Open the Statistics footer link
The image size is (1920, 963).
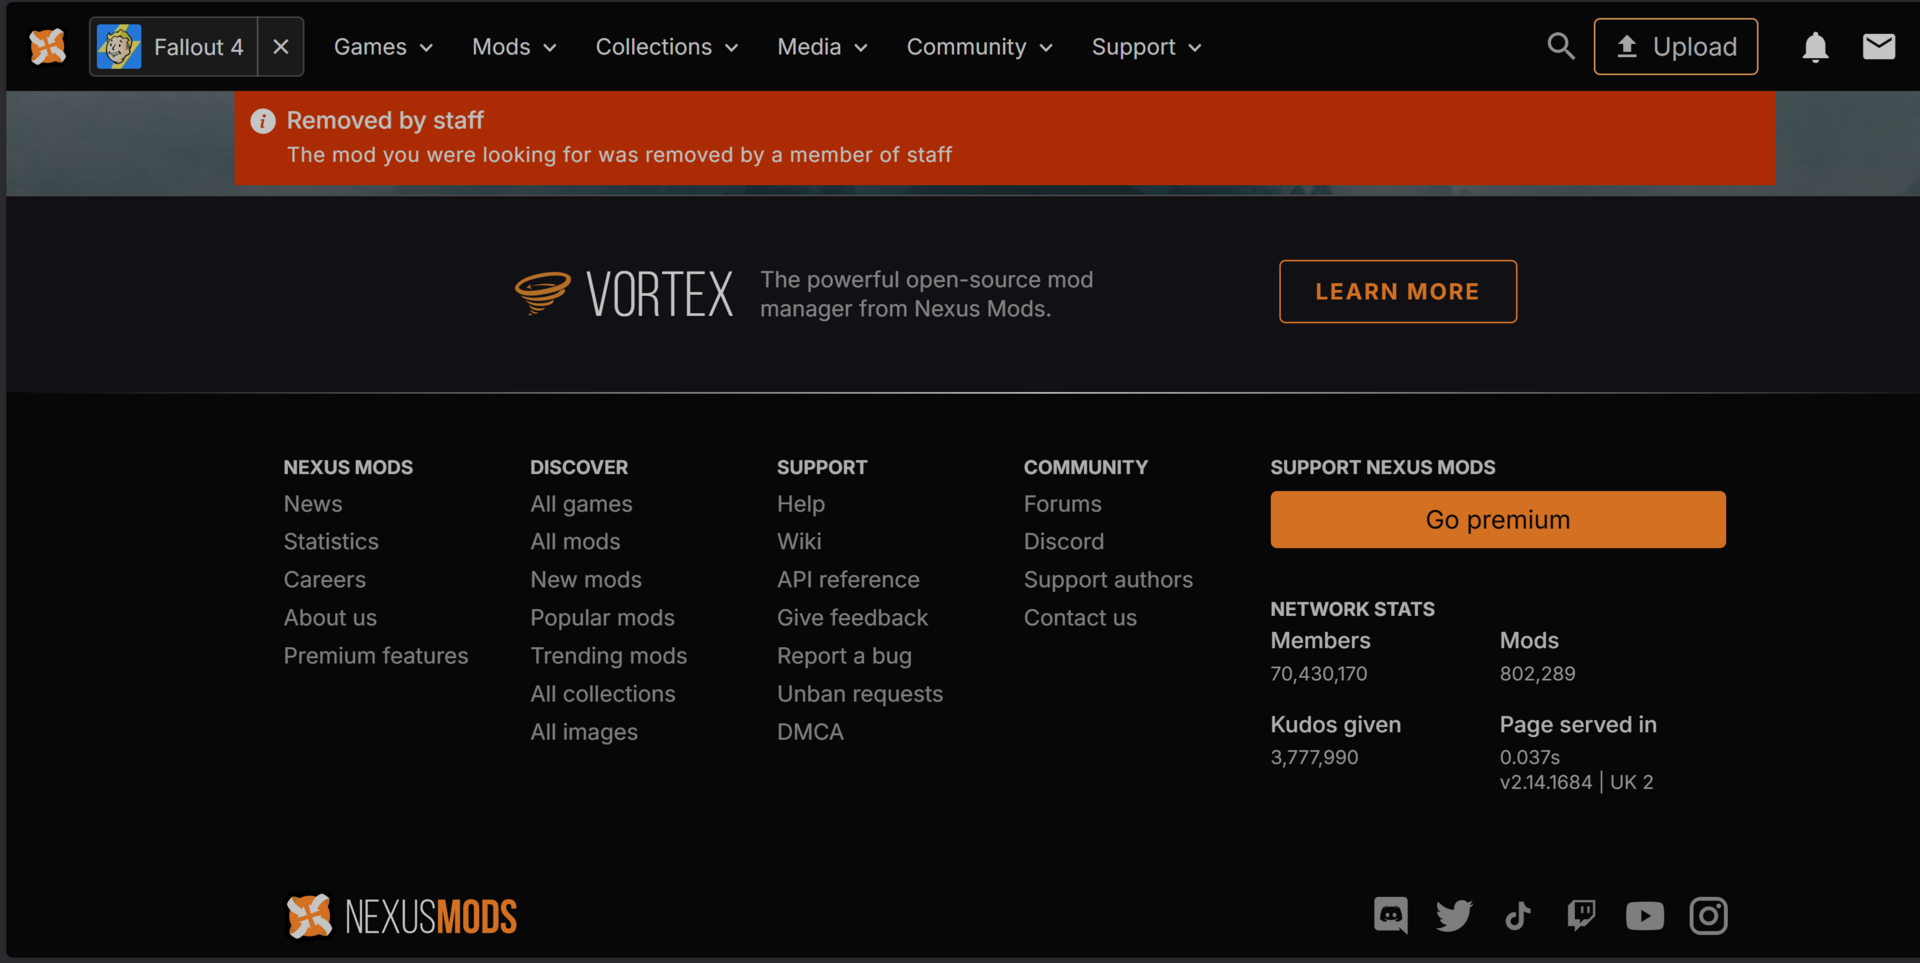click(331, 542)
